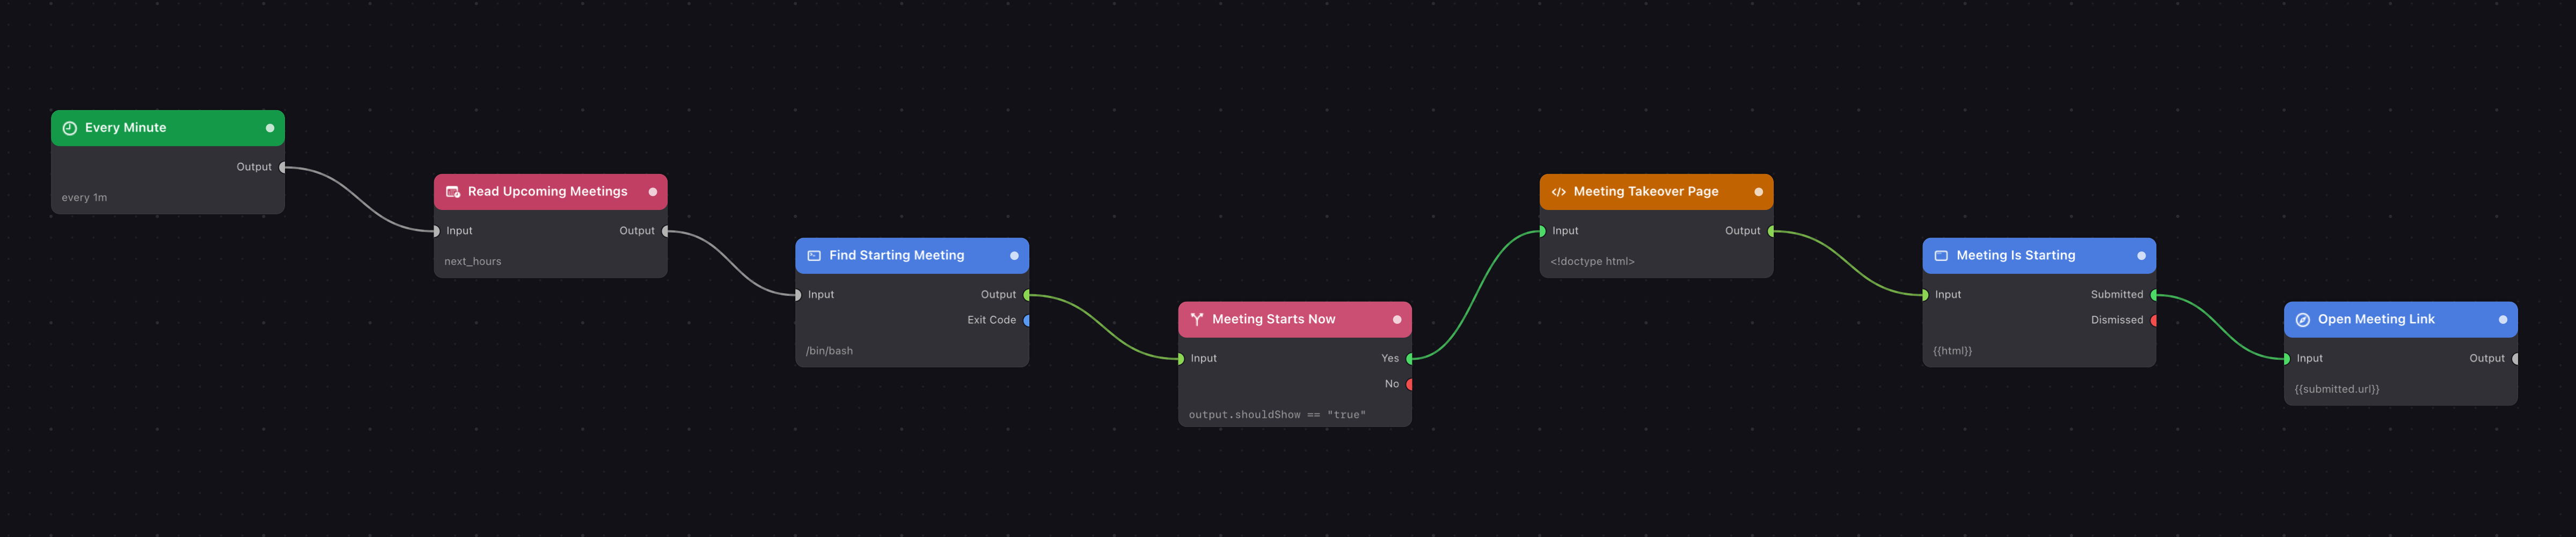Viewport: 2576px width, 537px height.
Task: Click the output.shouldShow condition text
Action: [1277, 415]
